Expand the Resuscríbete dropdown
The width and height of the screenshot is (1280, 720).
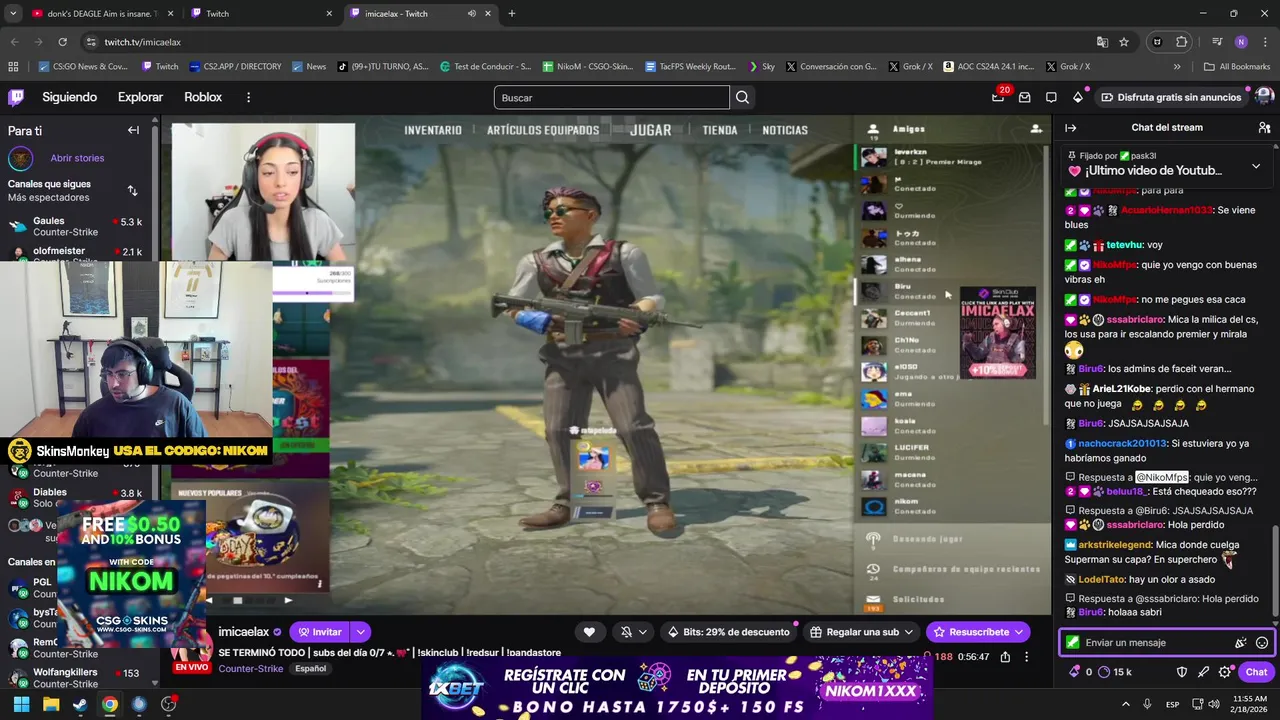tap(1019, 632)
